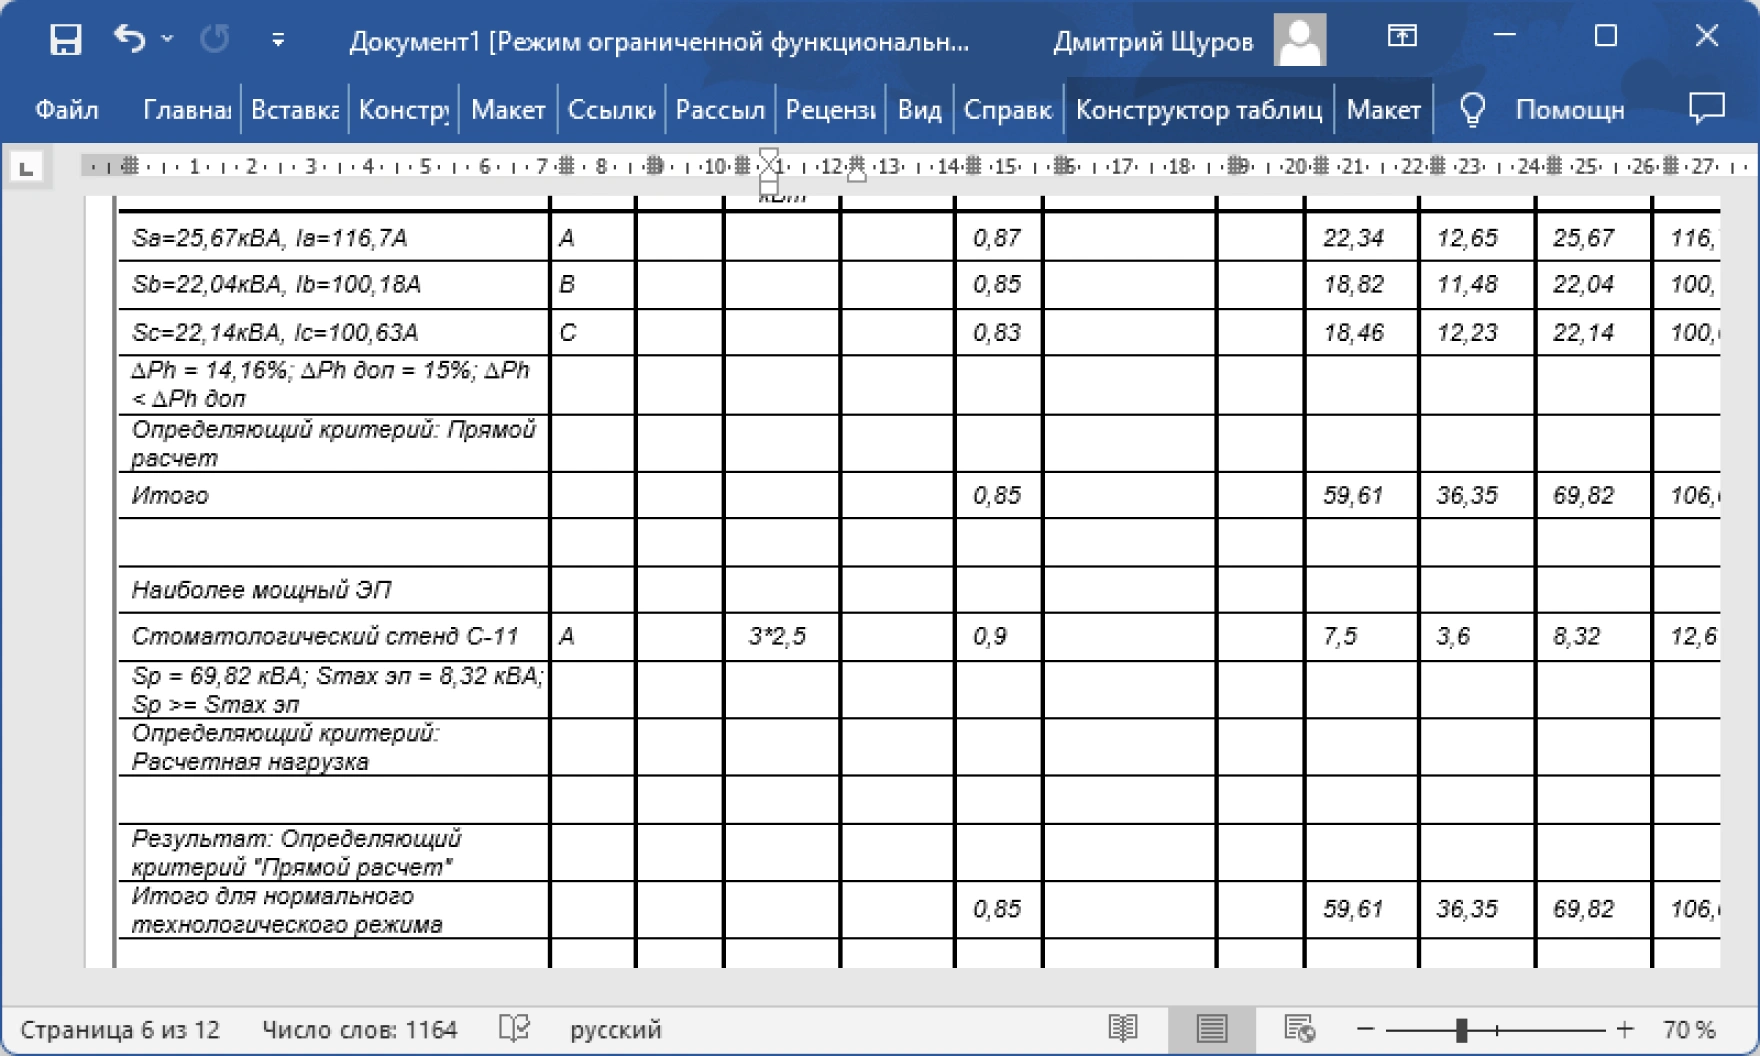Click spelling proofing check icon in status bar
The image size is (1760, 1056).
514,1028
